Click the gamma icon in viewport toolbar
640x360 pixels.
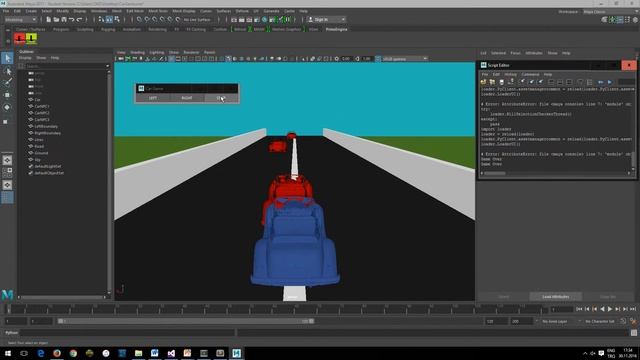(x=358, y=59)
